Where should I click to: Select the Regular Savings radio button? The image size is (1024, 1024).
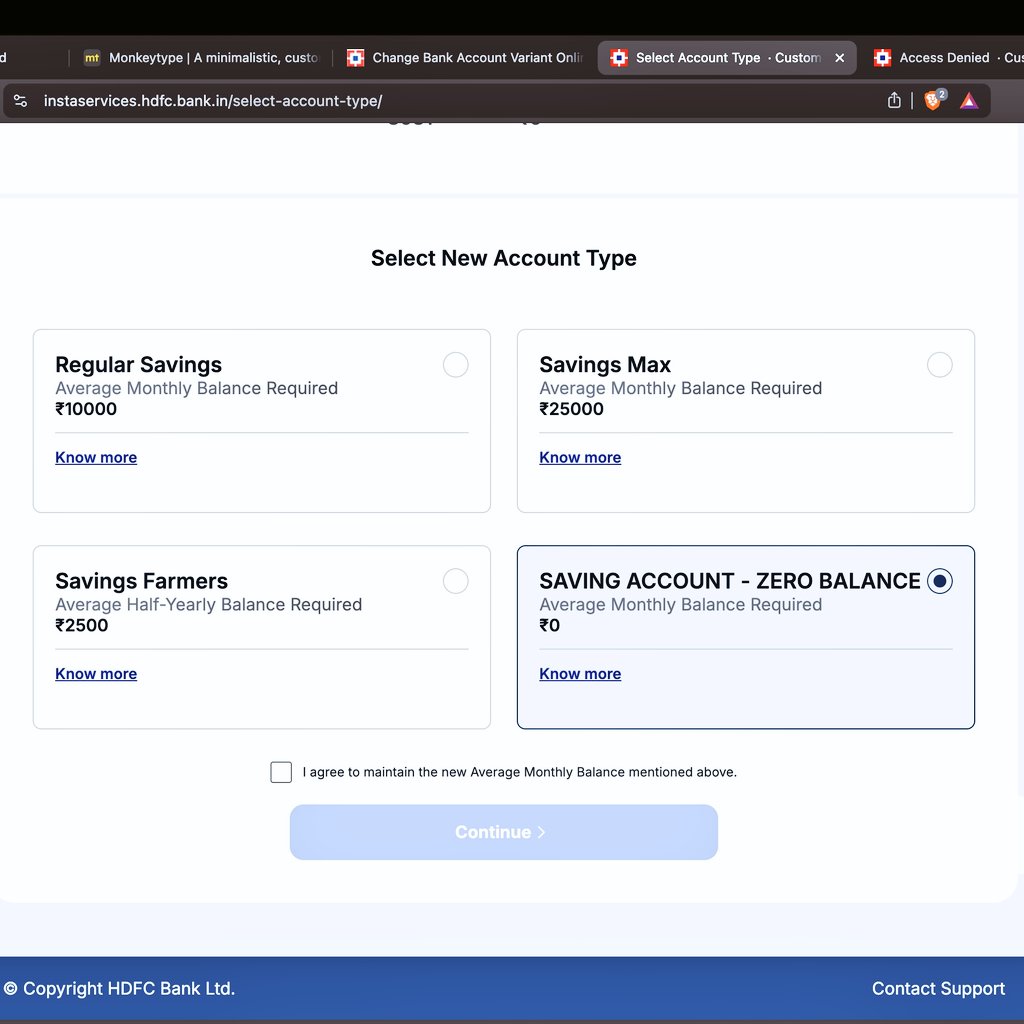(x=455, y=364)
